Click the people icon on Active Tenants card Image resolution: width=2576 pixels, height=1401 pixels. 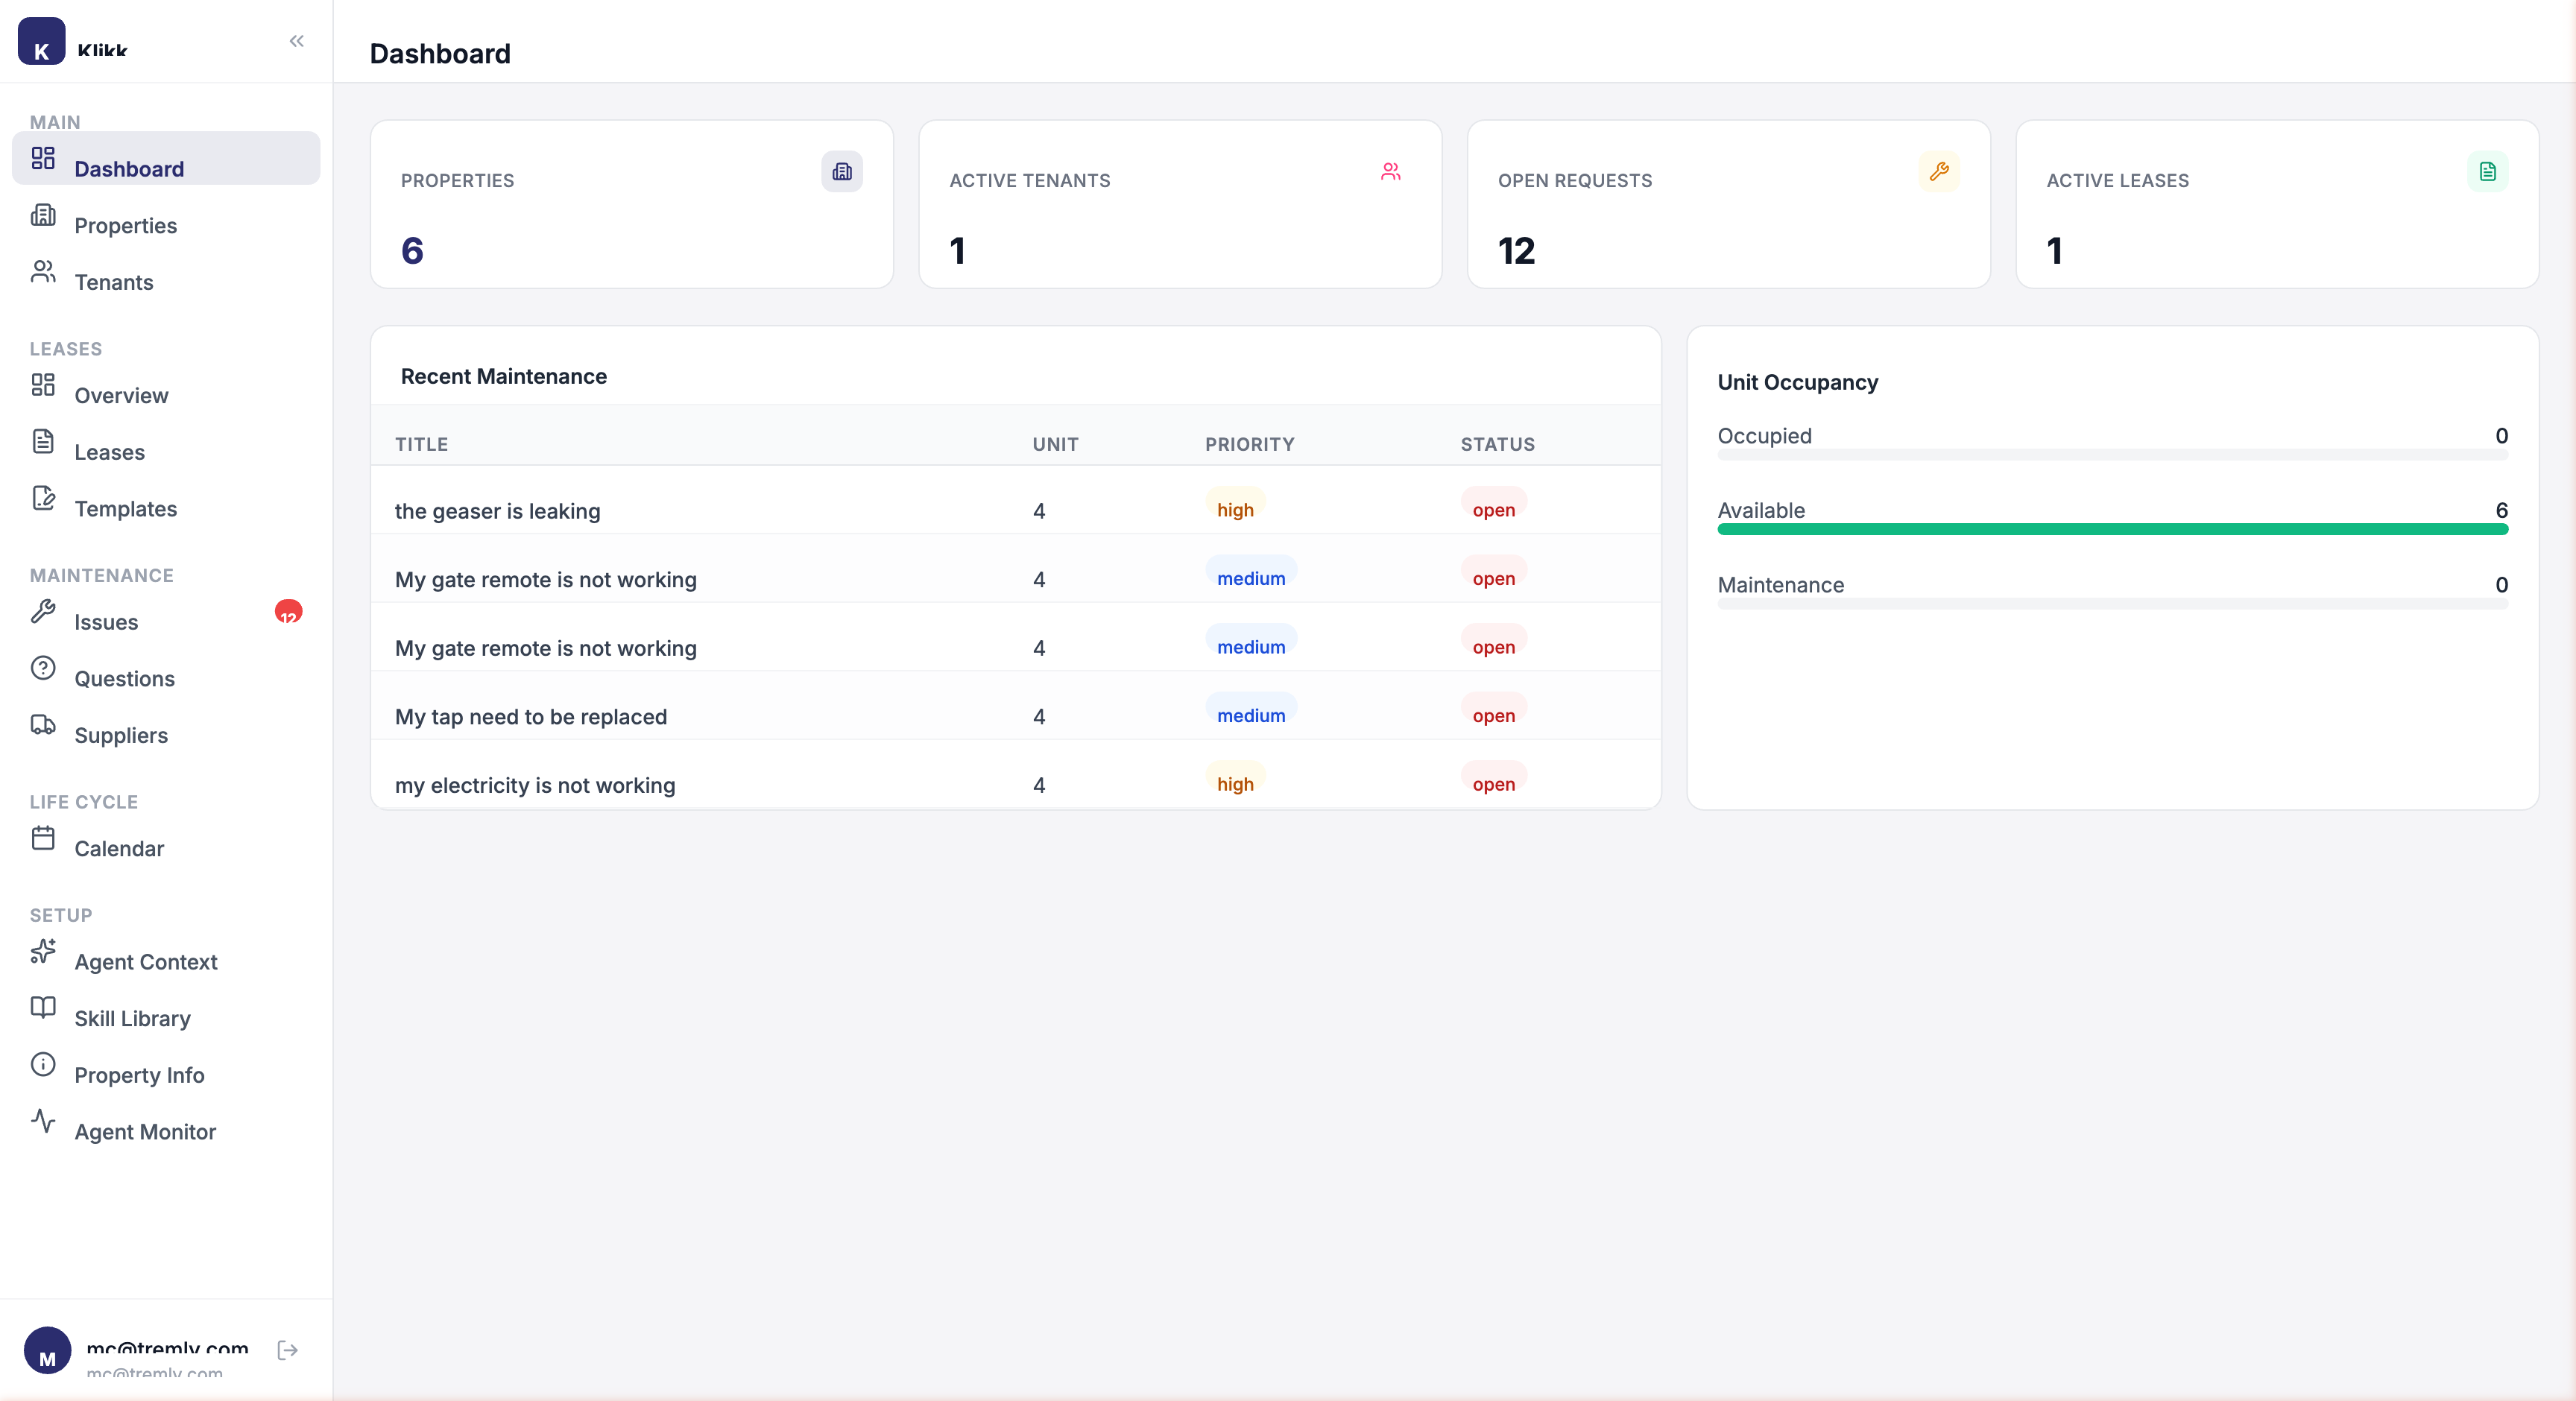(x=1390, y=171)
